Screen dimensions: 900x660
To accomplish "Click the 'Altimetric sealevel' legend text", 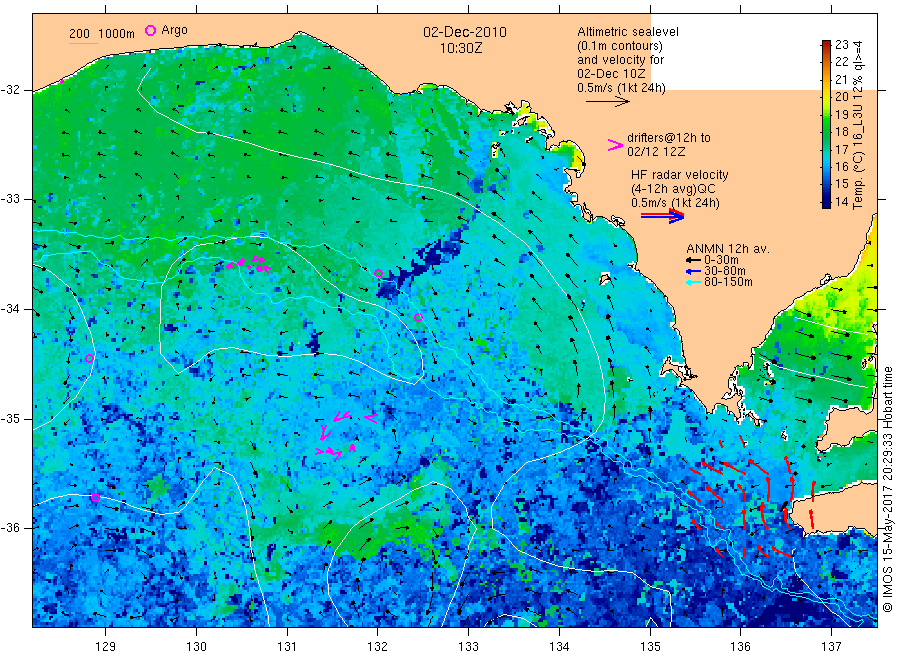I will 628,32.
